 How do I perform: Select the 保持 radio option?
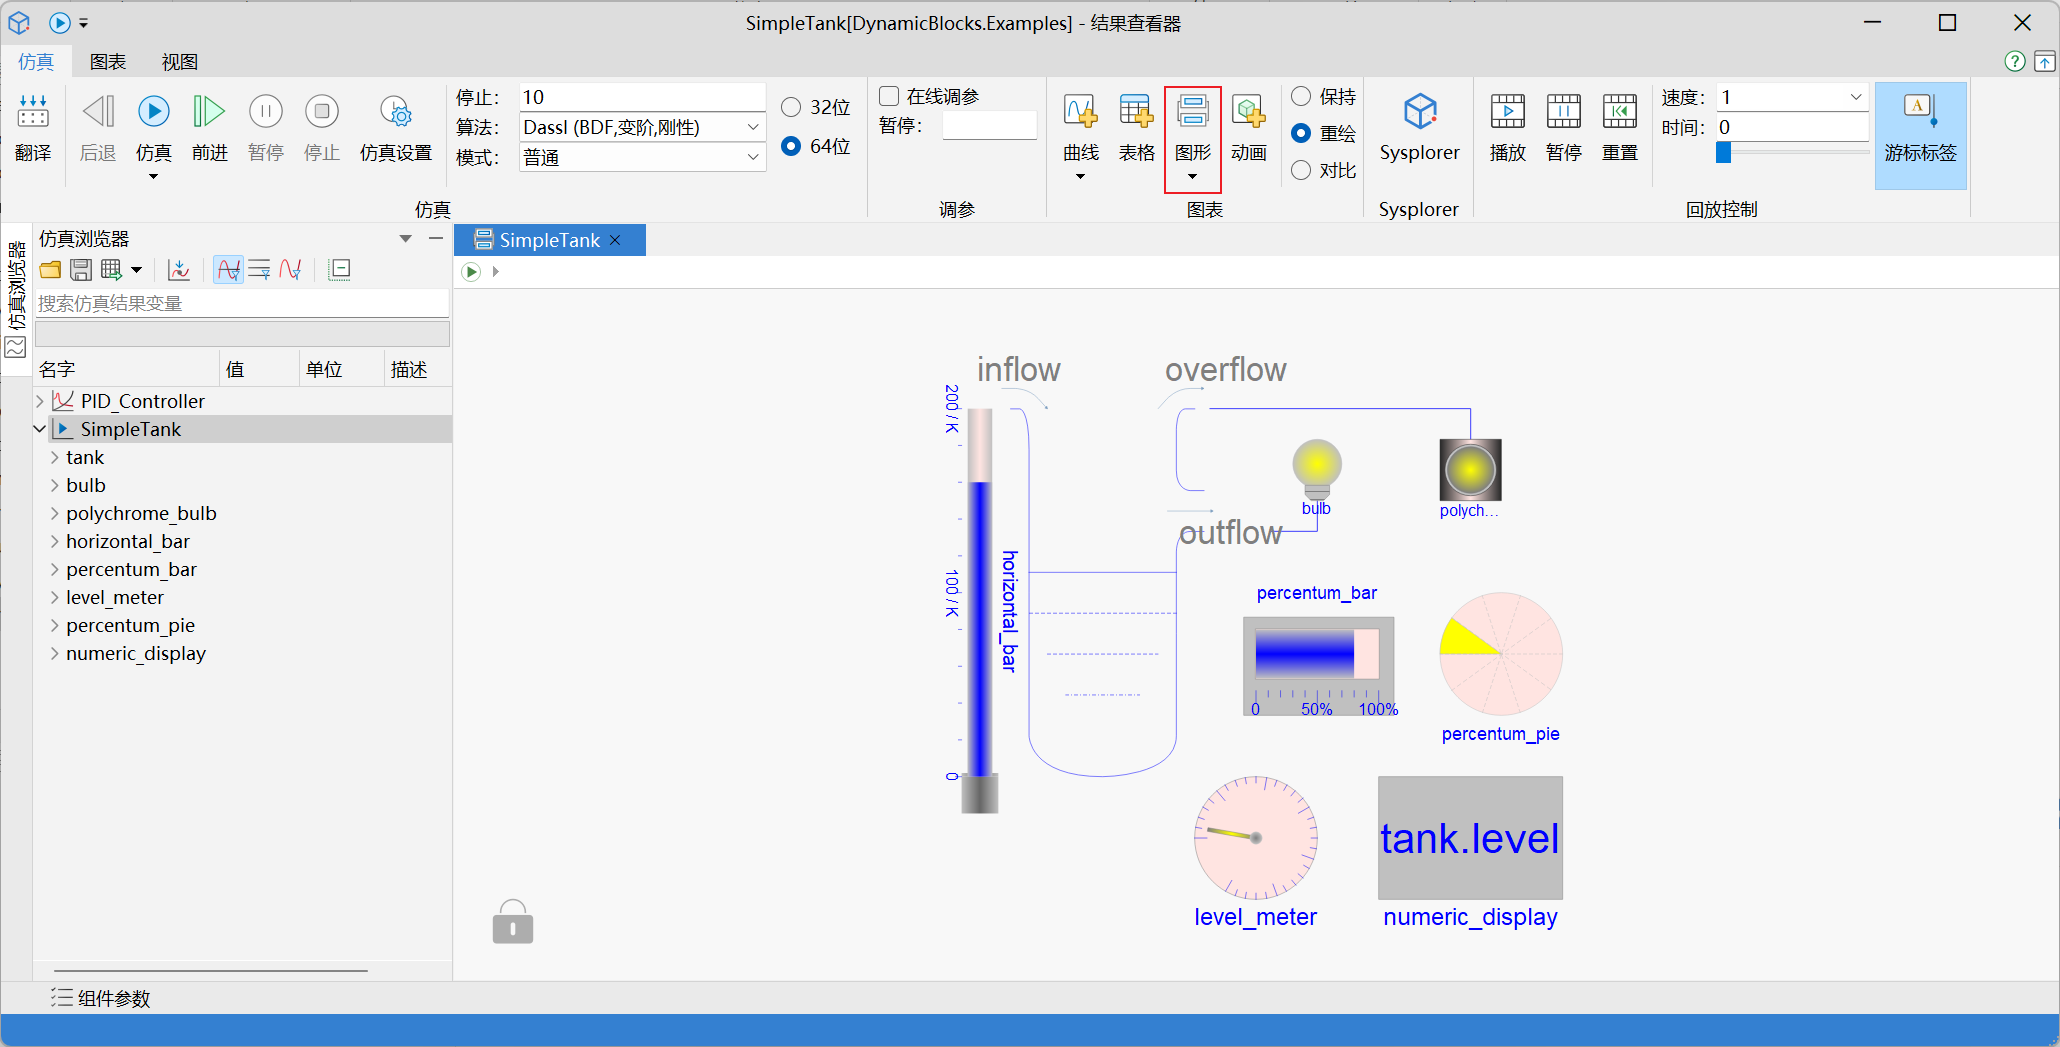coord(1301,96)
